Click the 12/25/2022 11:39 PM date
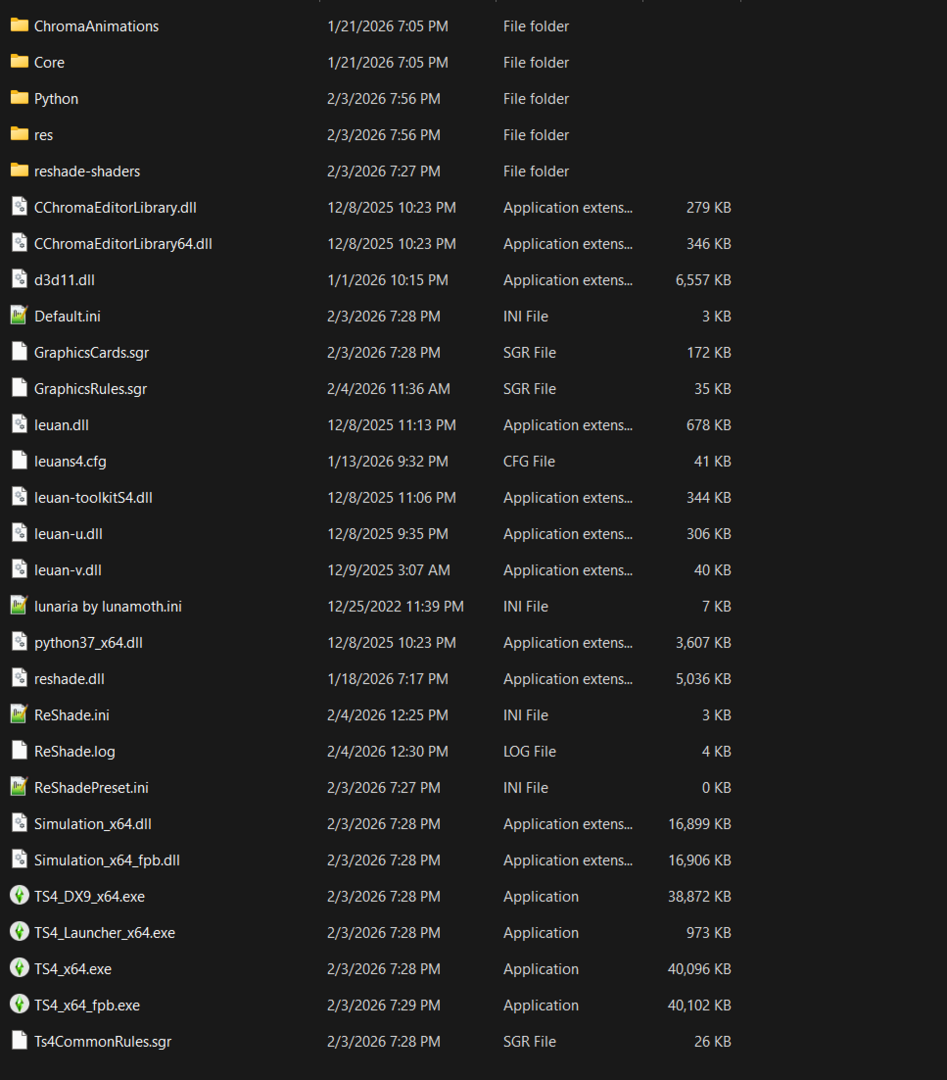 (396, 606)
